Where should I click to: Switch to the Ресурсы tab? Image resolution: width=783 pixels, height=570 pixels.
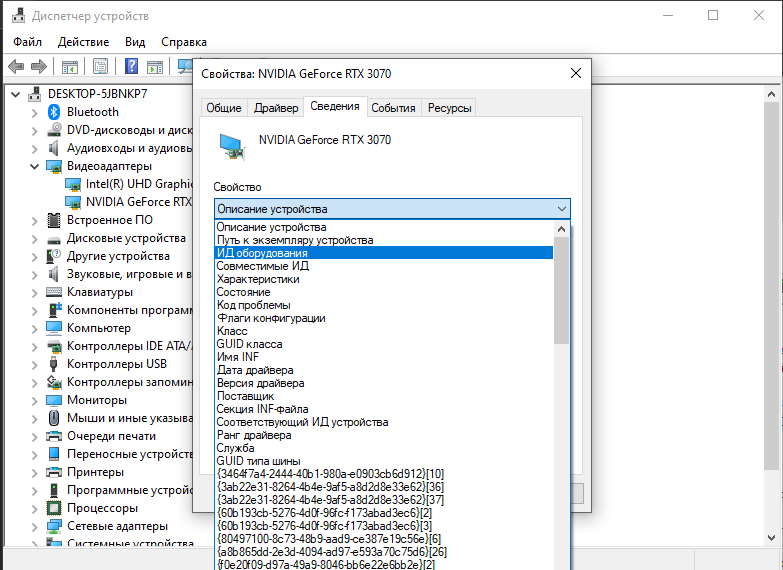[449, 108]
